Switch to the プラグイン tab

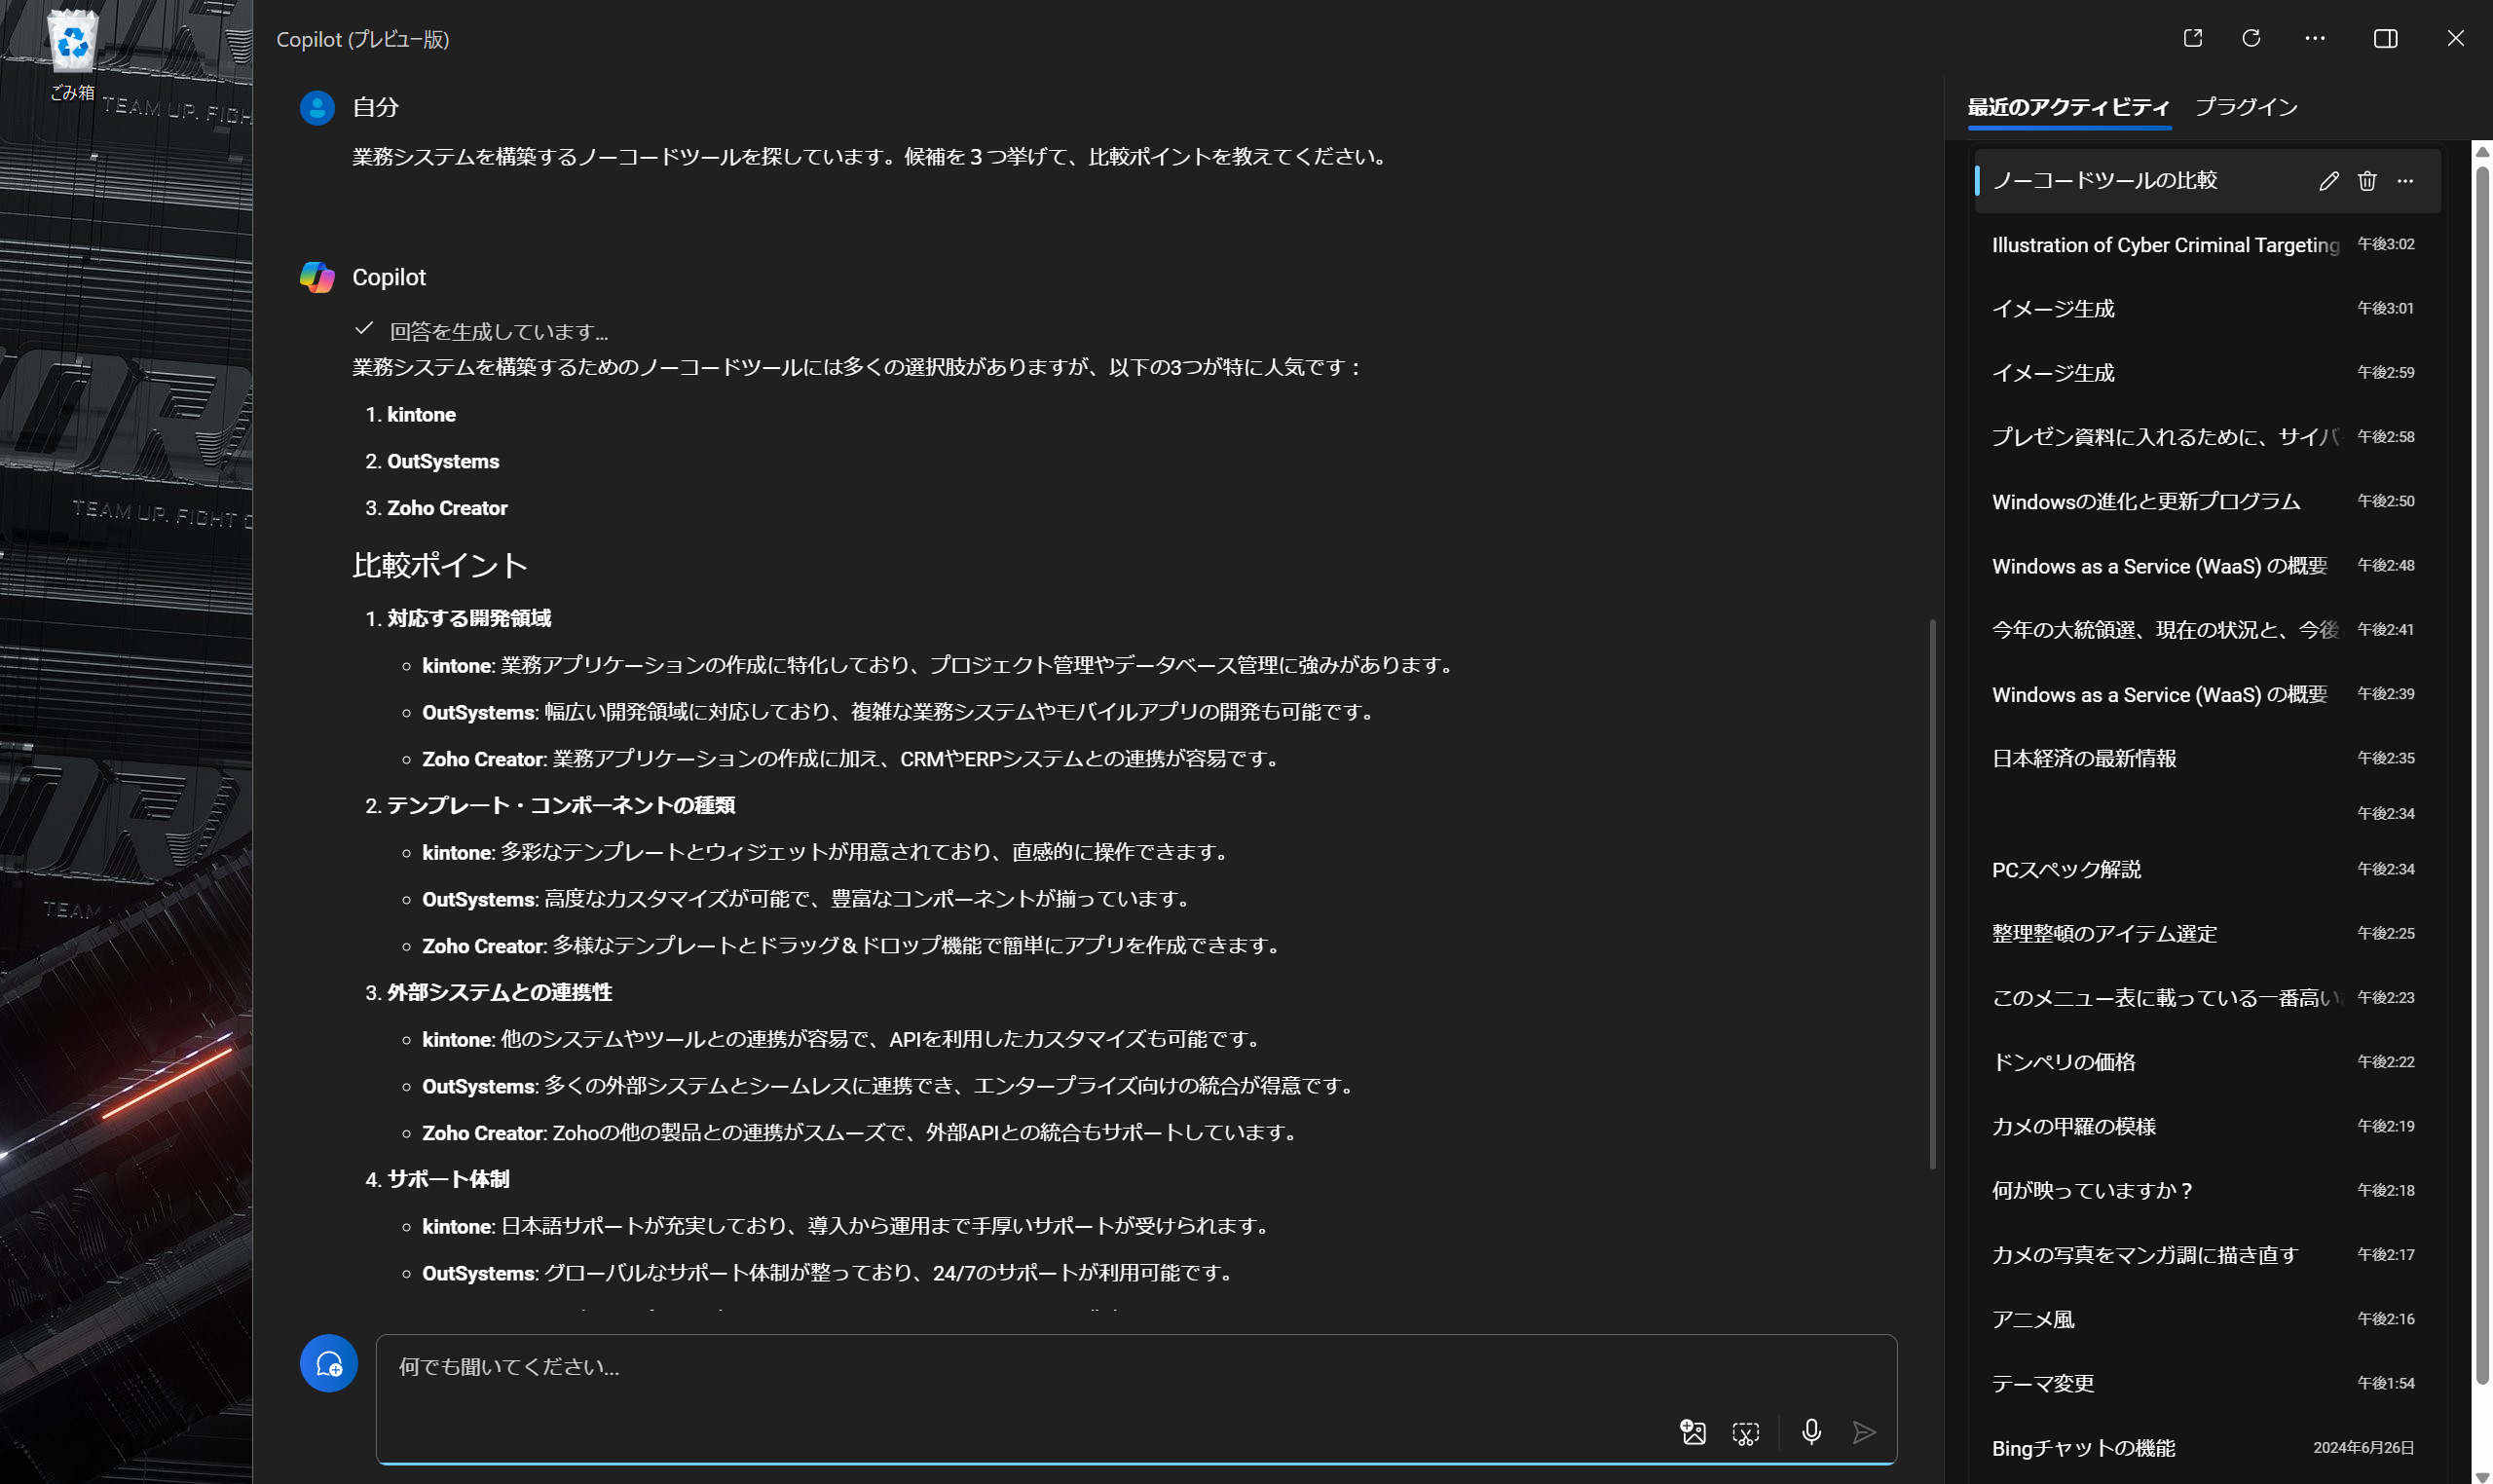(x=2246, y=107)
